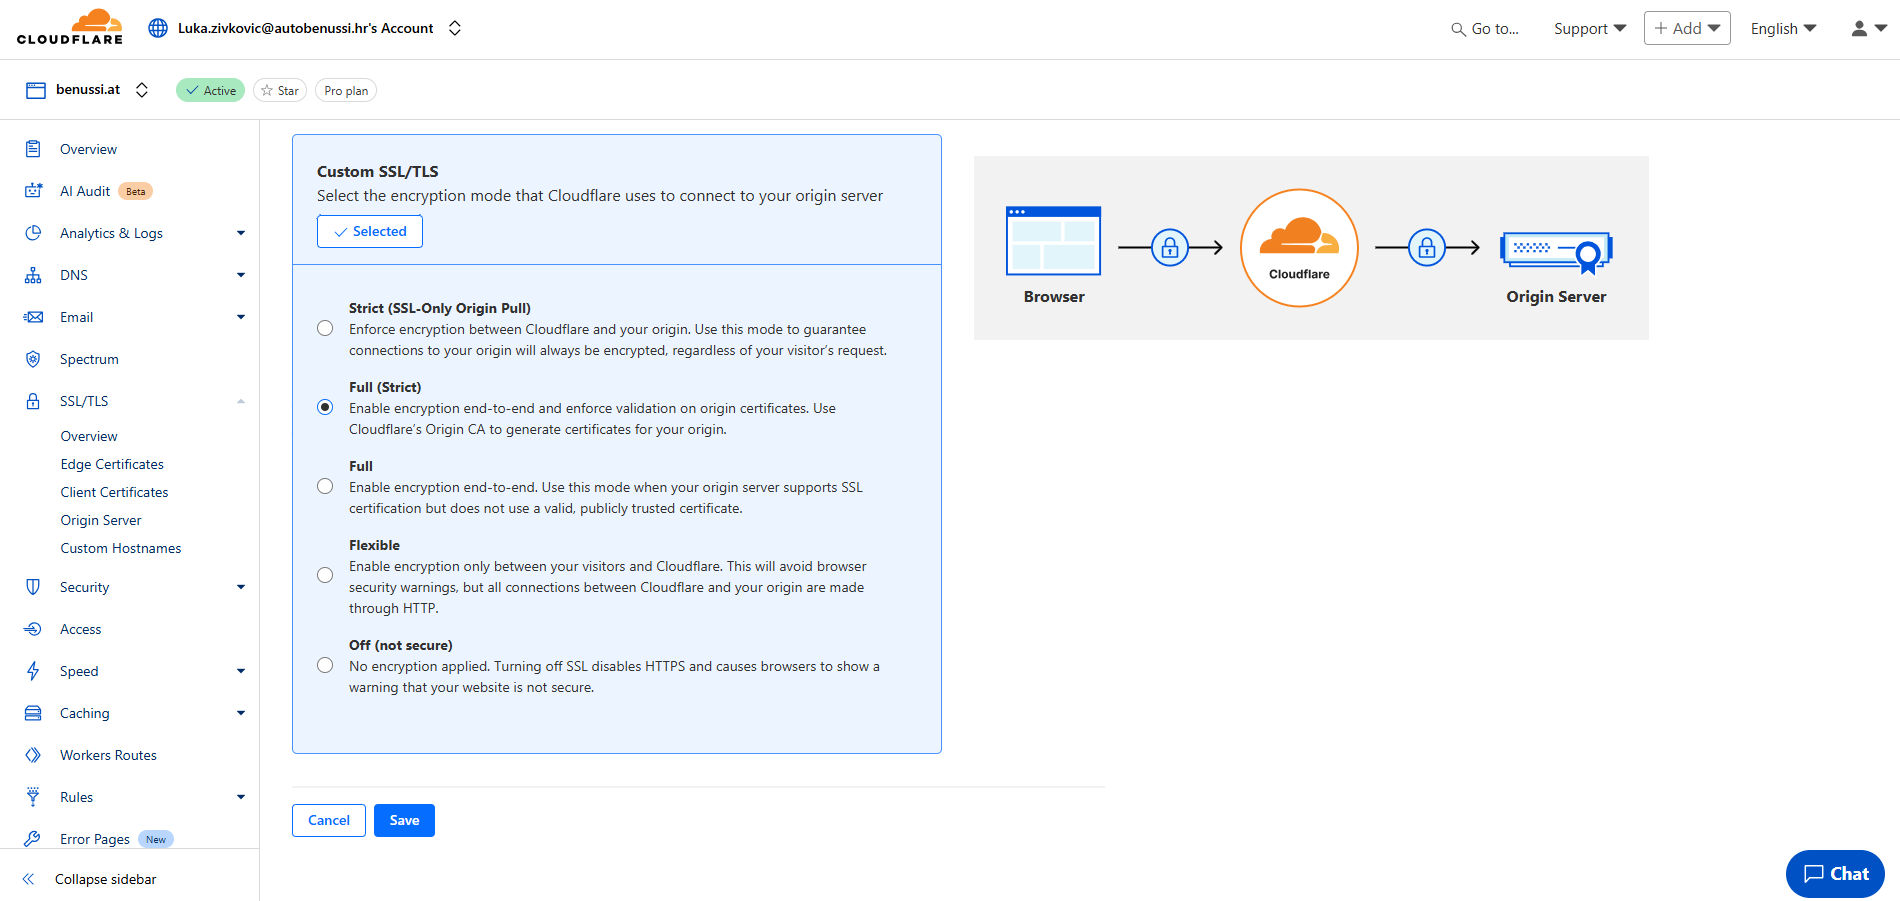This screenshot has width=1900, height=901.
Task: Click the Access icon in sidebar
Action: click(33, 629)
